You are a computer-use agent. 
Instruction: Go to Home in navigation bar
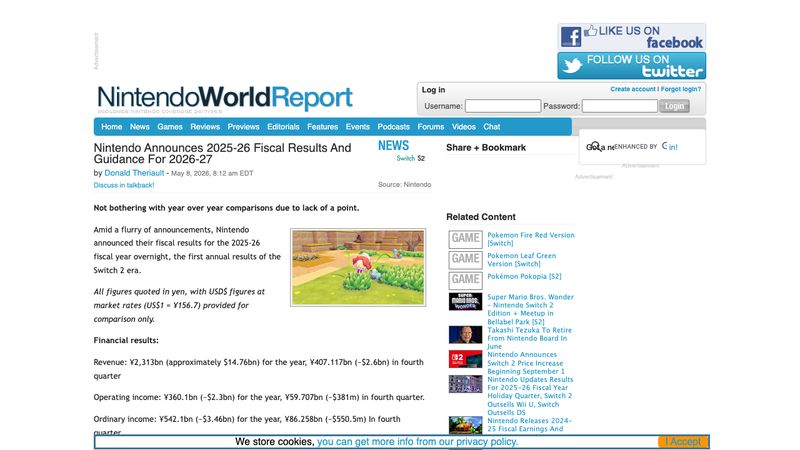(111, 127)
